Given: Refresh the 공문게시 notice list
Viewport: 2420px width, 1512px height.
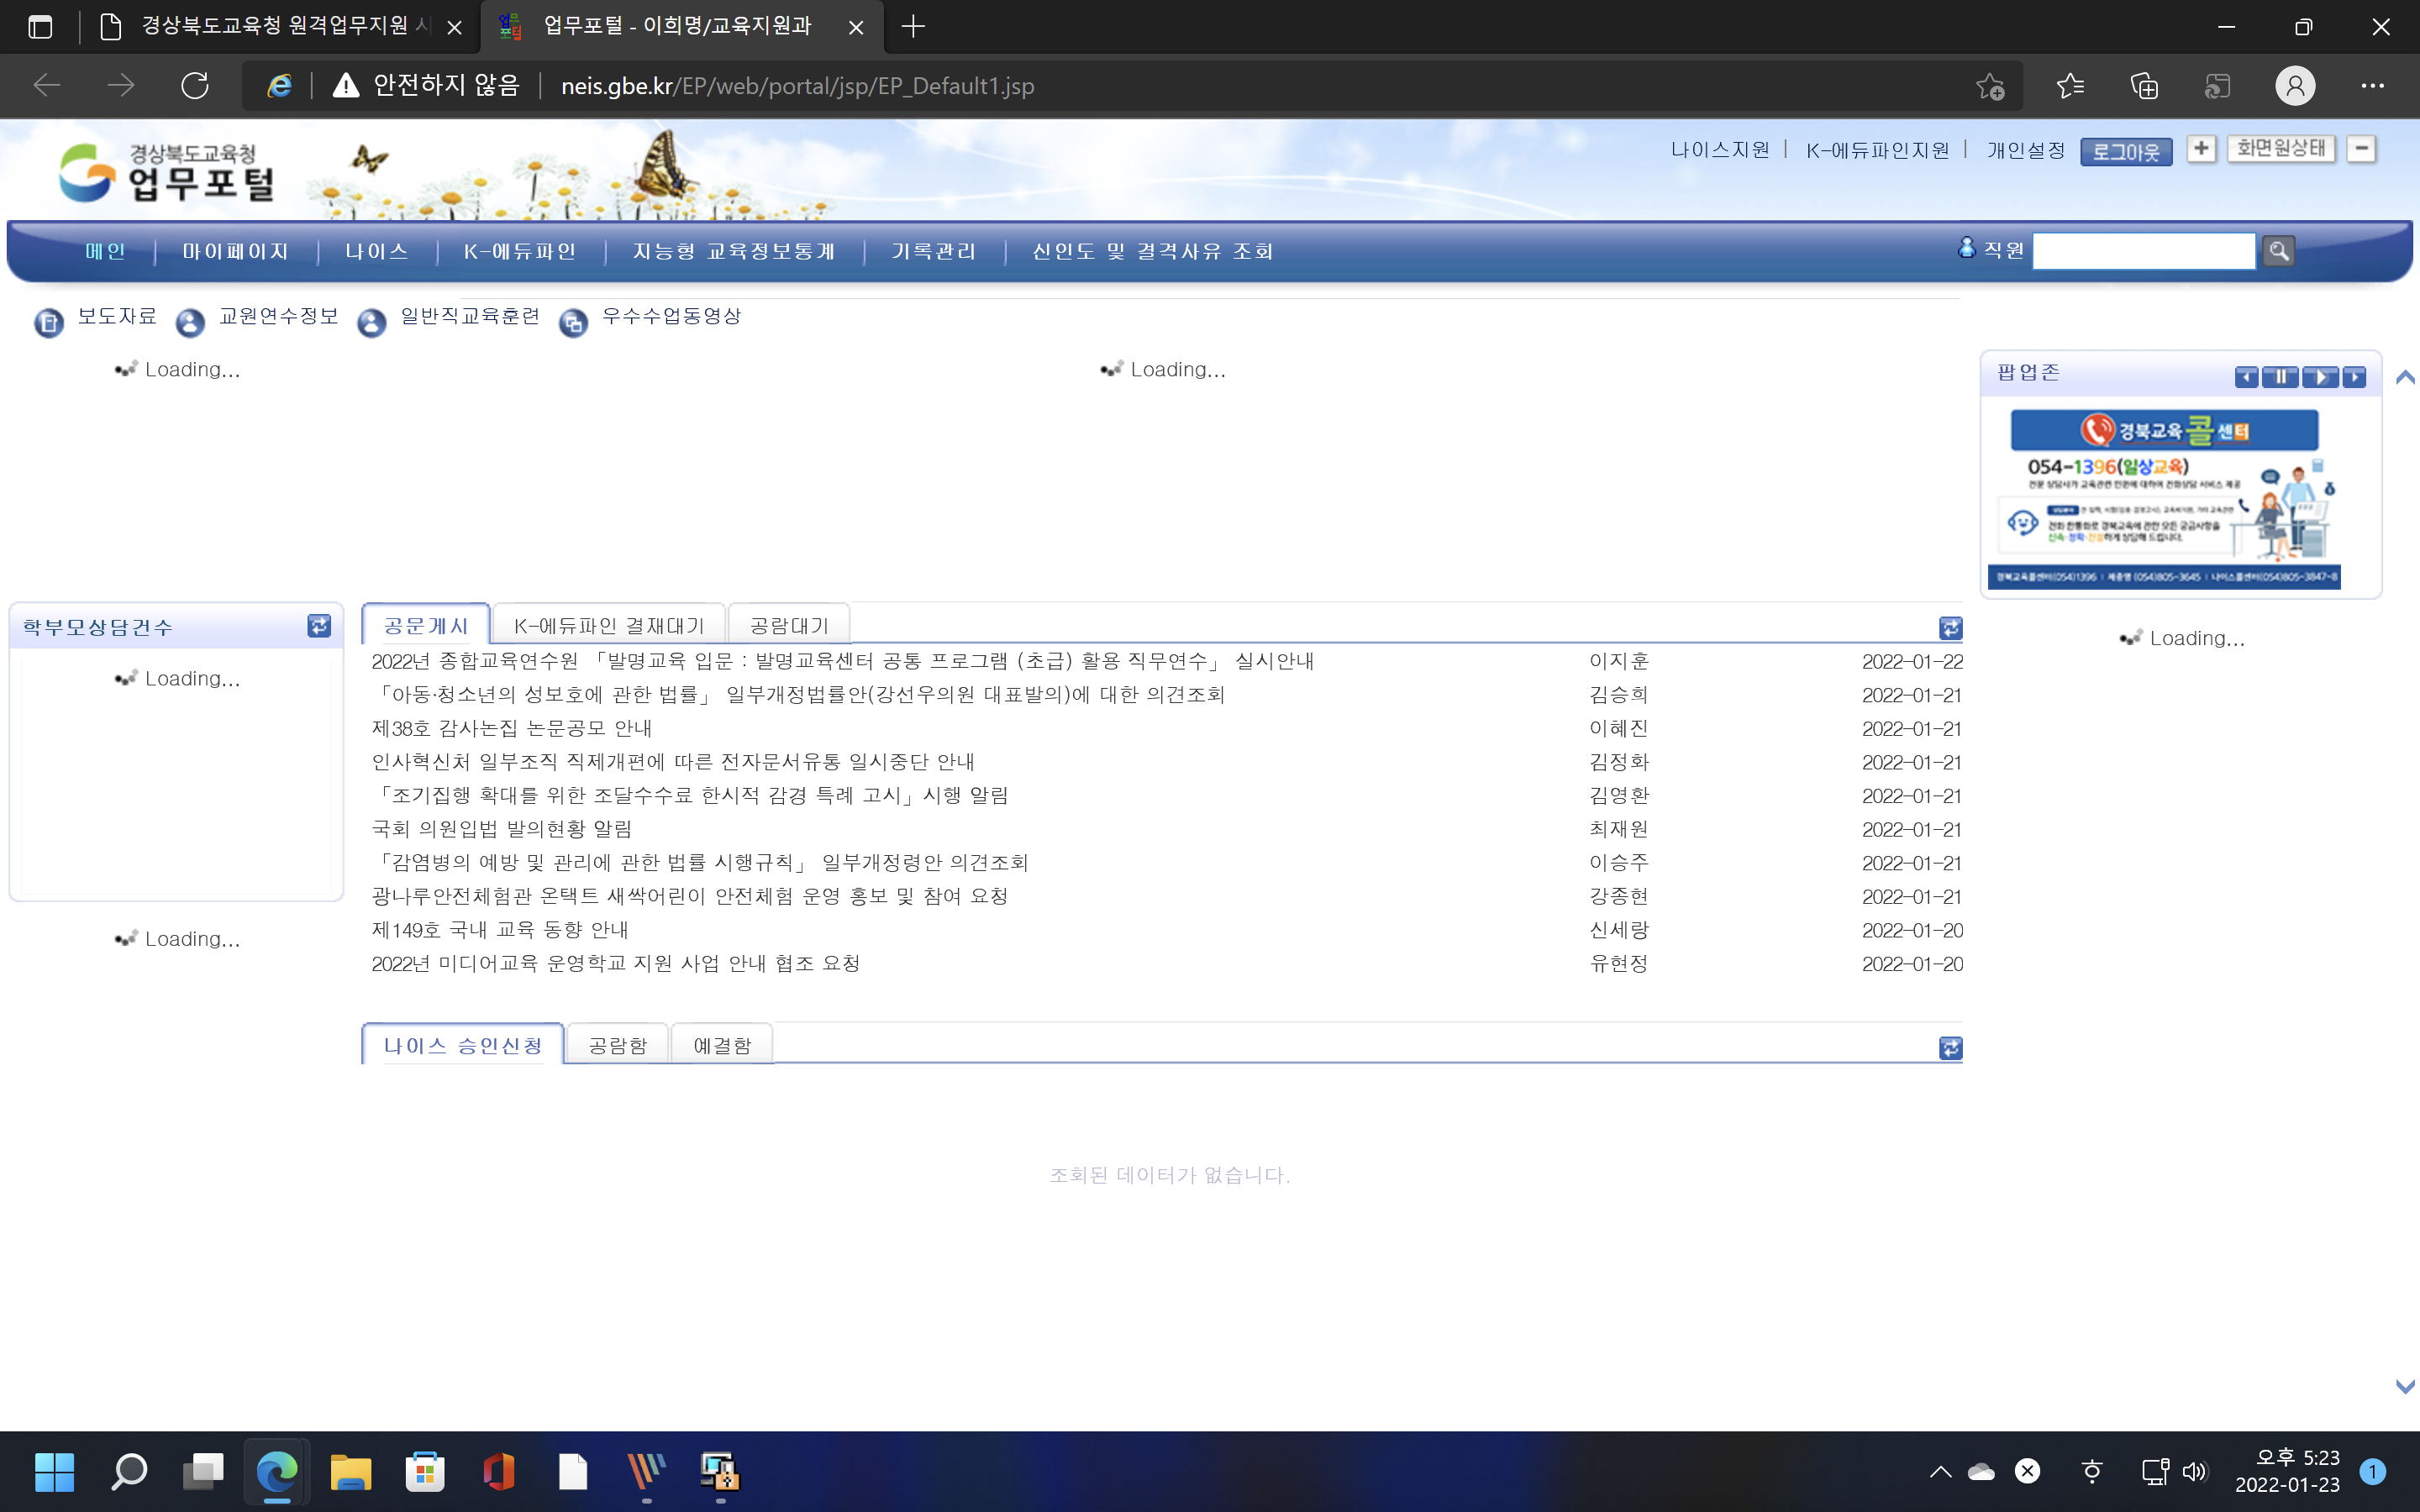Looking at the screenshot, I should tap(1950, 628).
